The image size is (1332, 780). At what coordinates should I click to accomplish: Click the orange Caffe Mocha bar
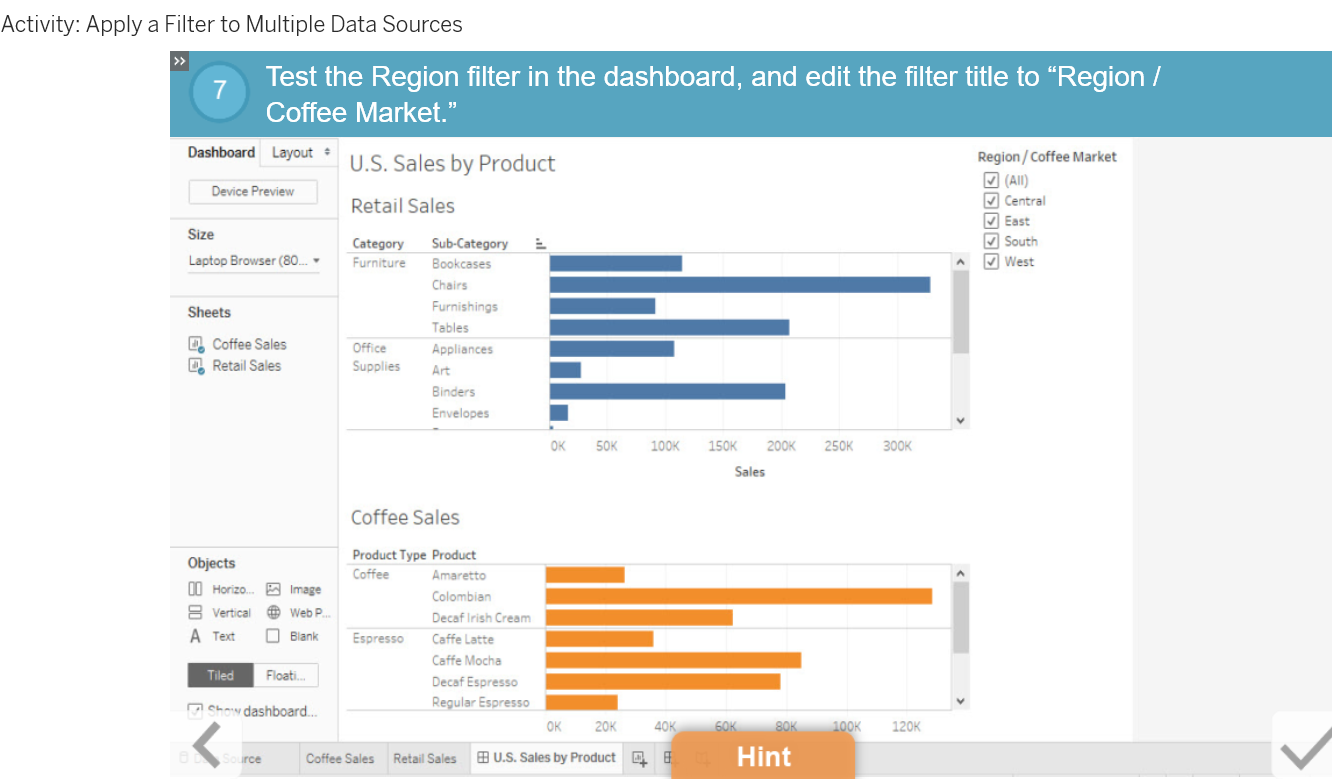pos(673,660)
